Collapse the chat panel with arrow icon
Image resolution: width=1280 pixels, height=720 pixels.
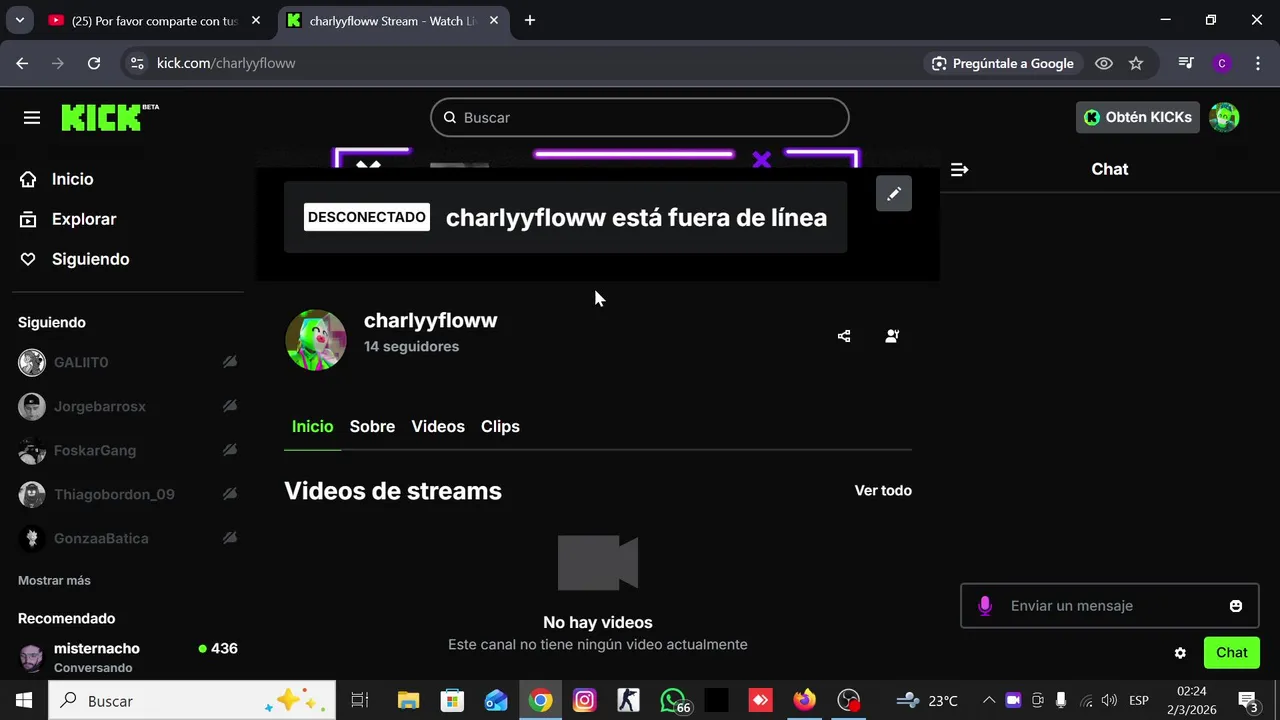[959, 170]
